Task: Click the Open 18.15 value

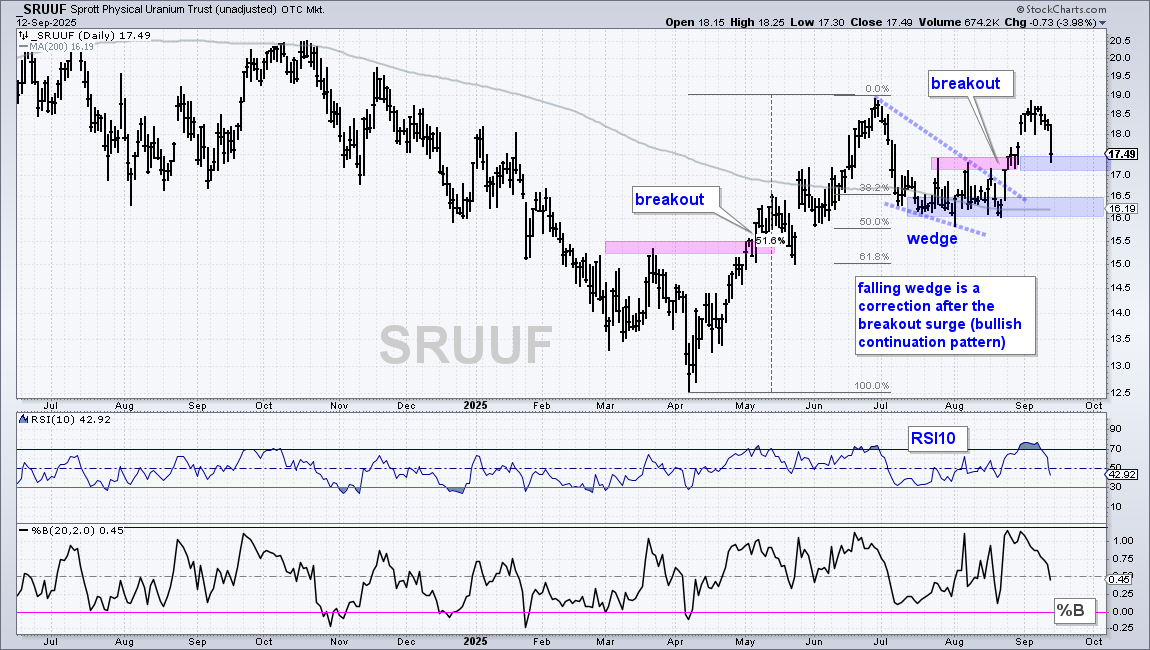Action: 695,22
